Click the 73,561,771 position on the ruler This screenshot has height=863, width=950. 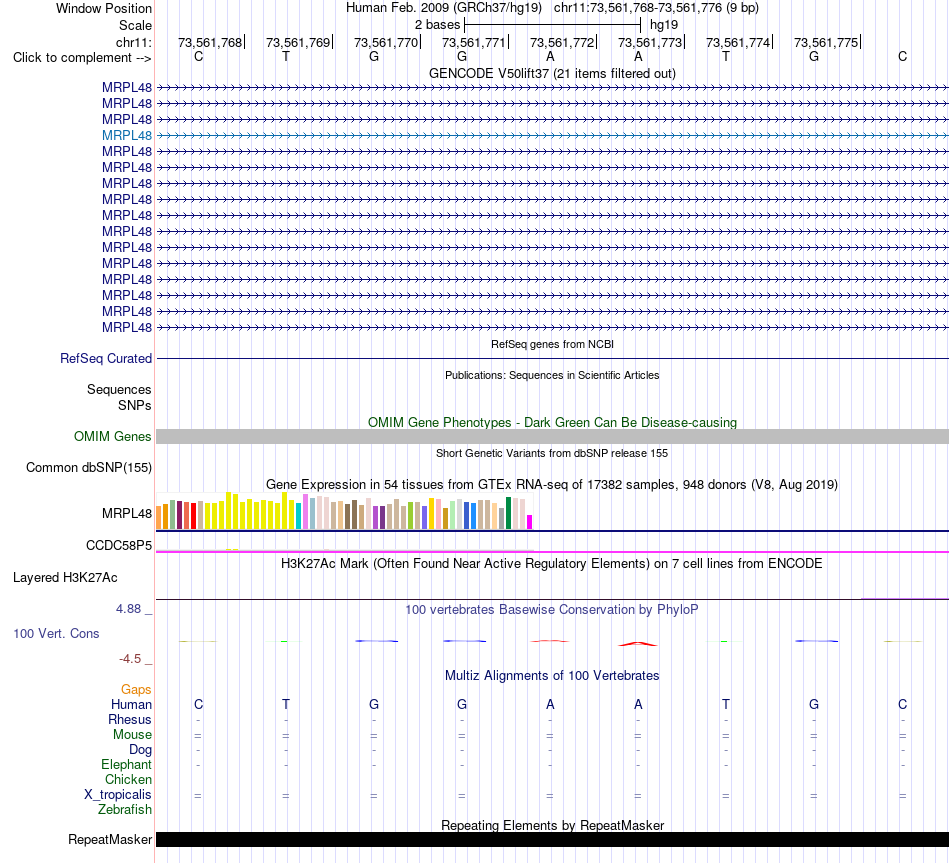point(474,42)
